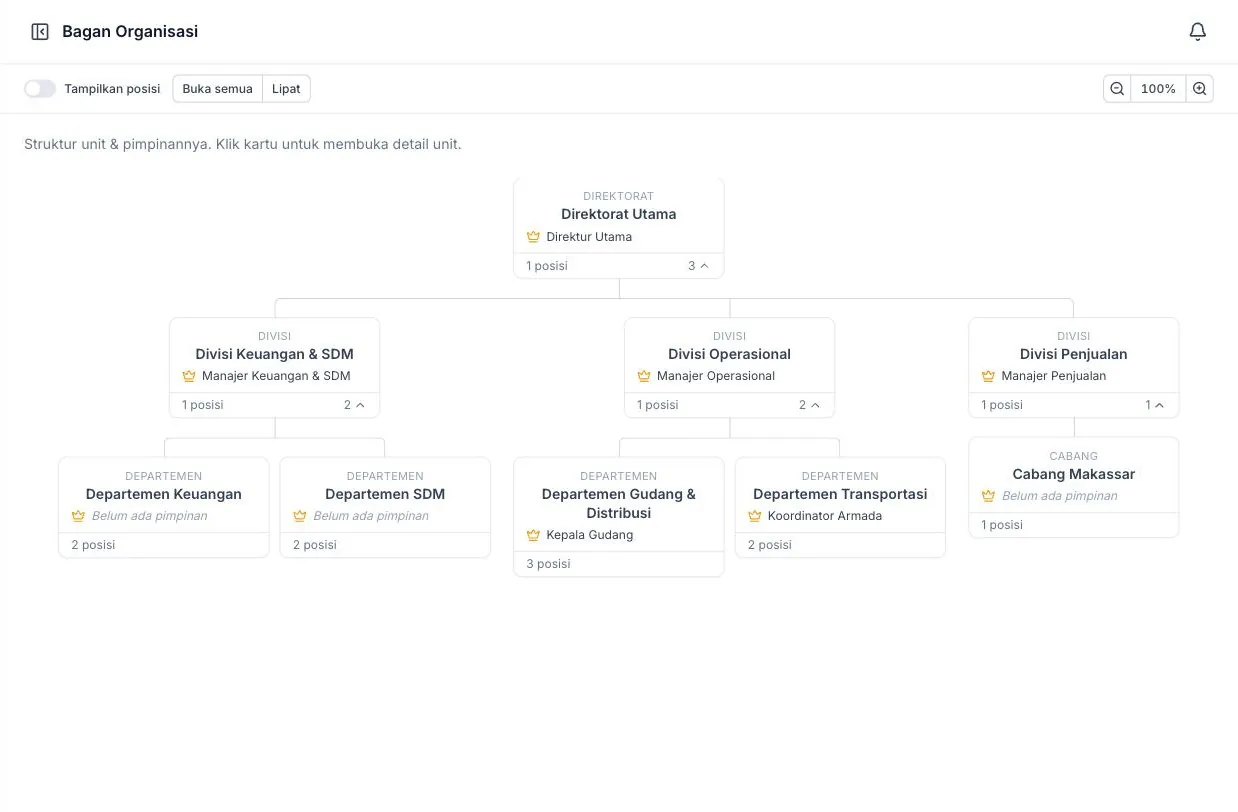Collapse Direktorat Utama's 3 children
The image size is (1238, 812).
698,266
